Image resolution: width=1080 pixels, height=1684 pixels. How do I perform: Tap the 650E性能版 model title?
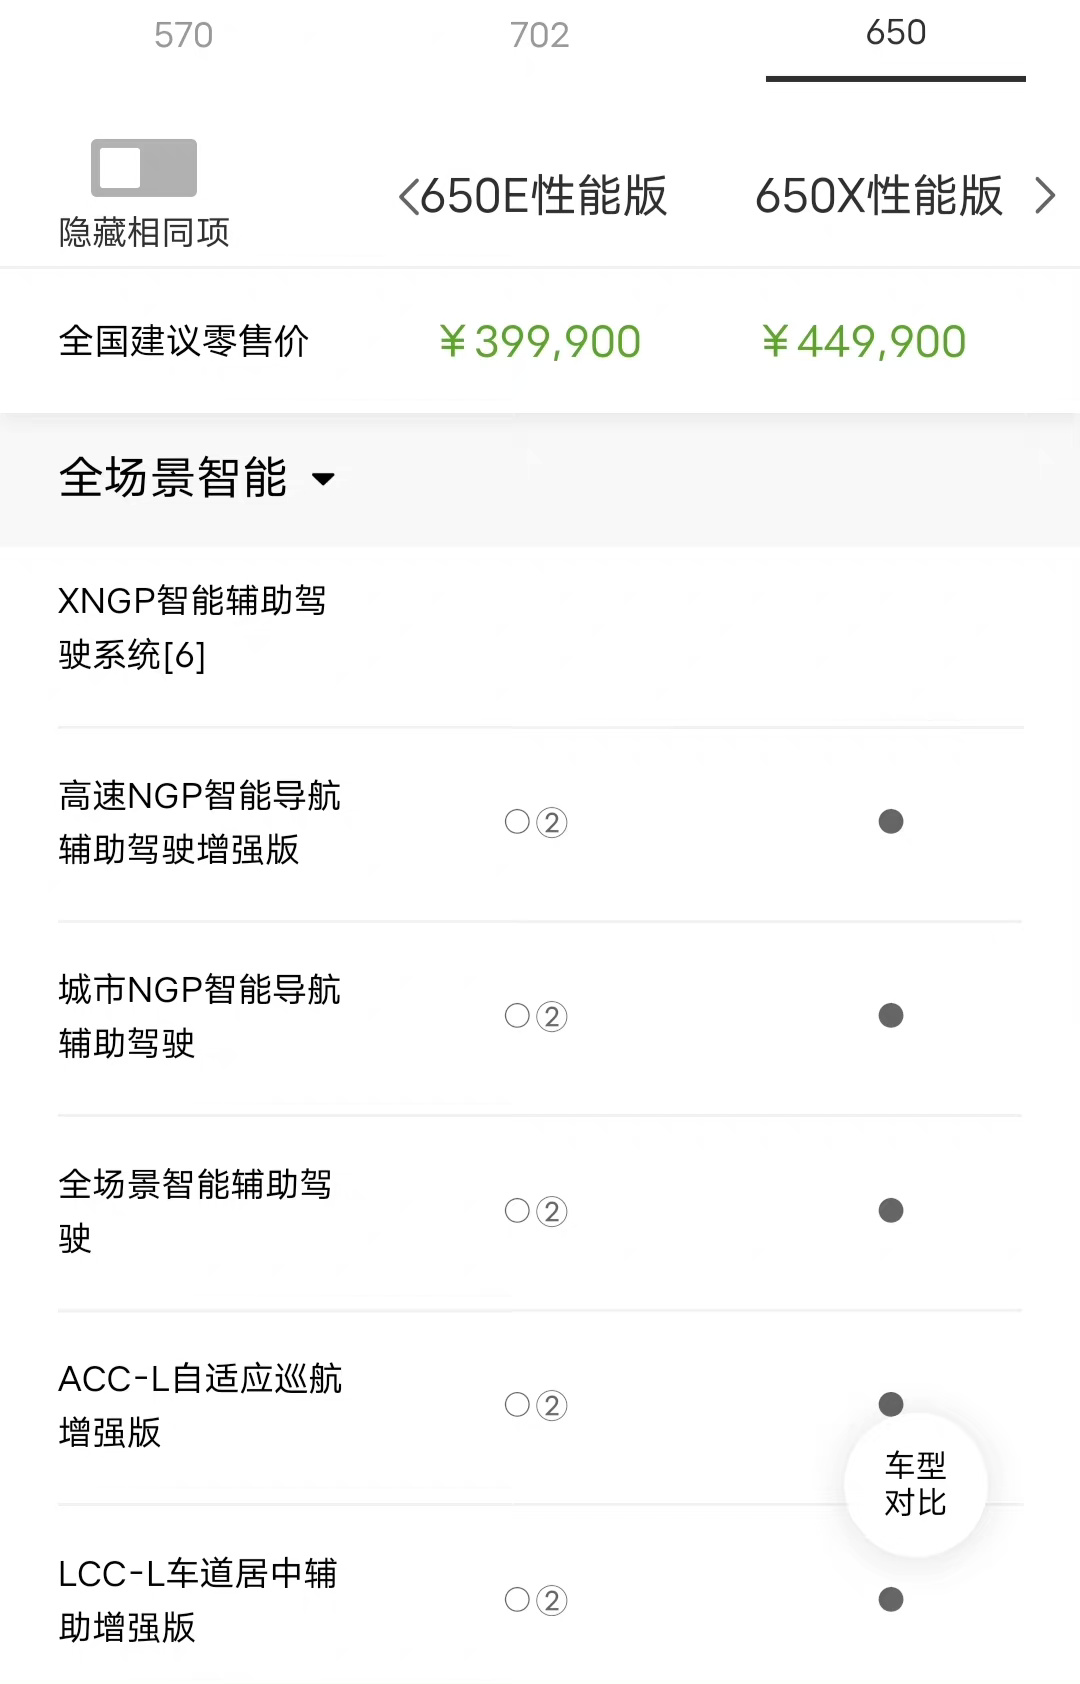[x=543, y=196]
